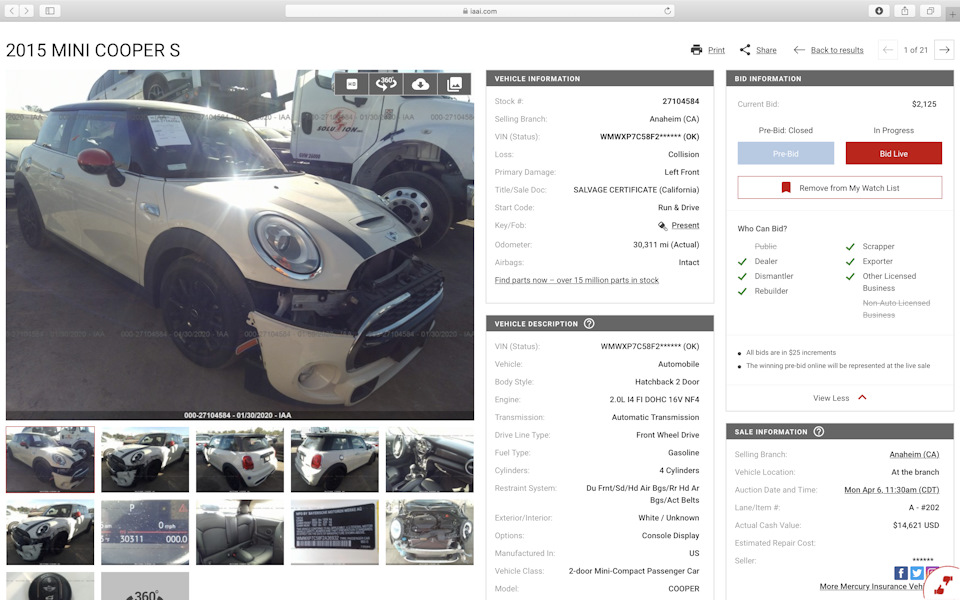
Task: Select interior dashboard thumbnail
Action: tap(430, 459)
